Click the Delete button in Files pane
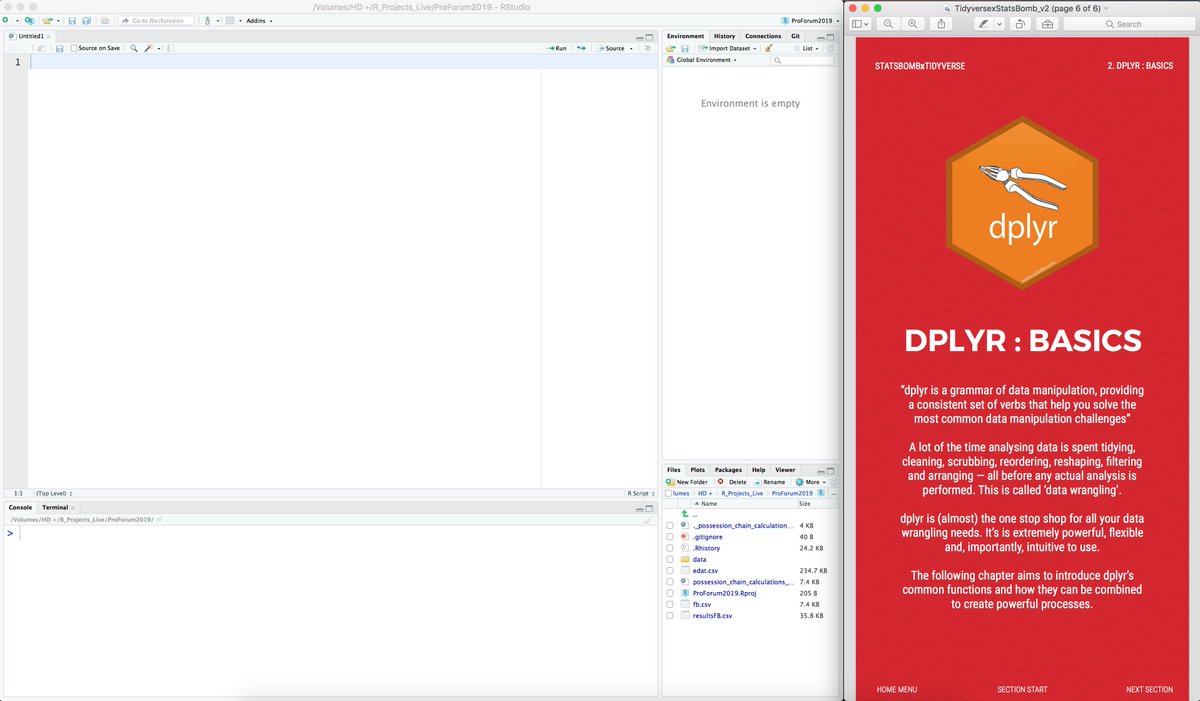 click(731, 482)
